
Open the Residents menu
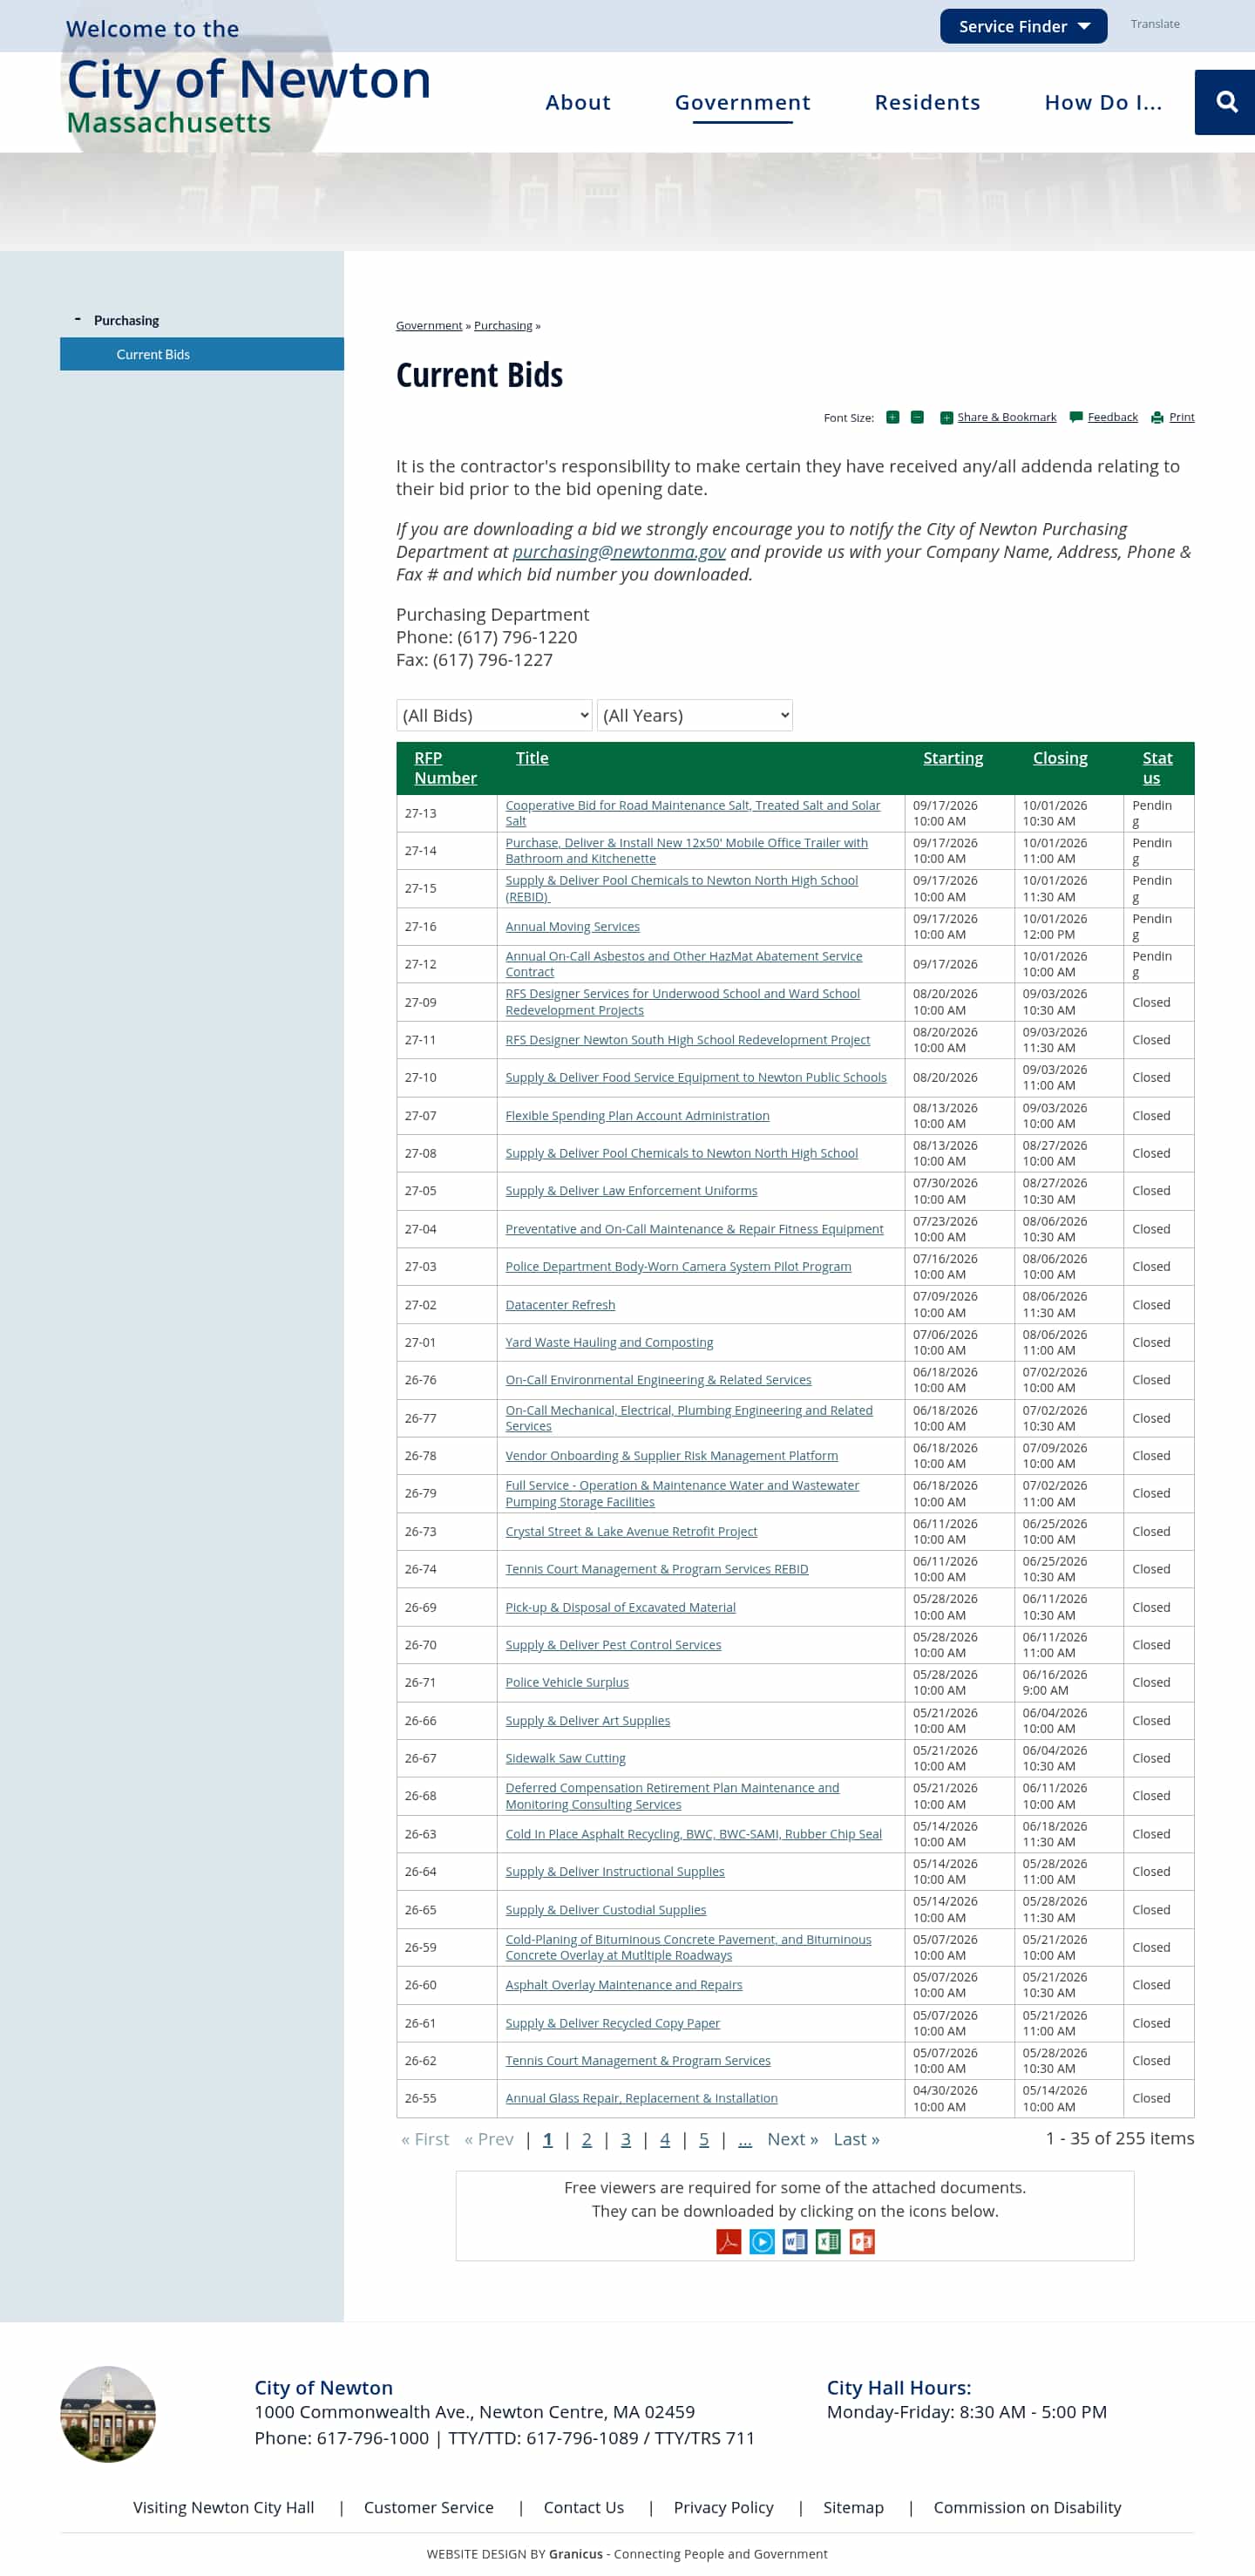click(927, 102)
